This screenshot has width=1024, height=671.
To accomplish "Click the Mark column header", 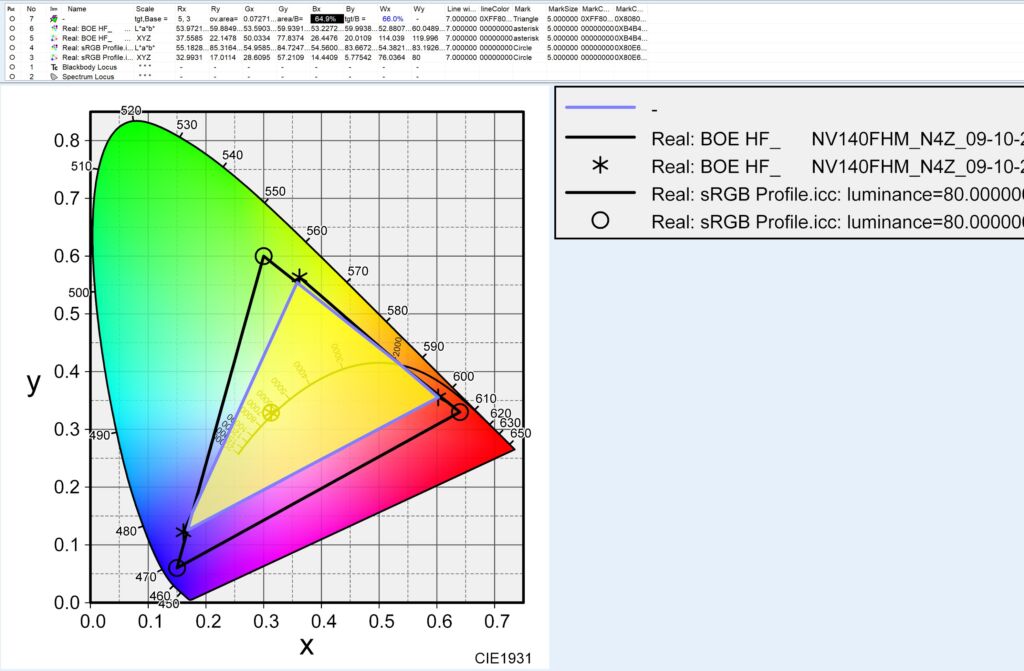I will tap(522, 9).
